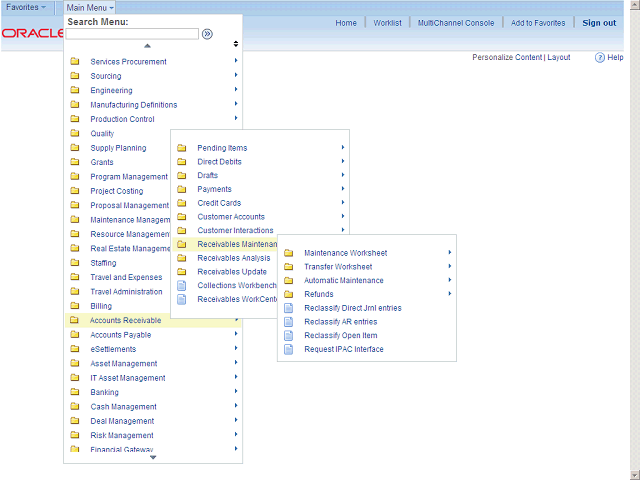
Task: Click the Sign out link
Action: click(x=599, y=23)
